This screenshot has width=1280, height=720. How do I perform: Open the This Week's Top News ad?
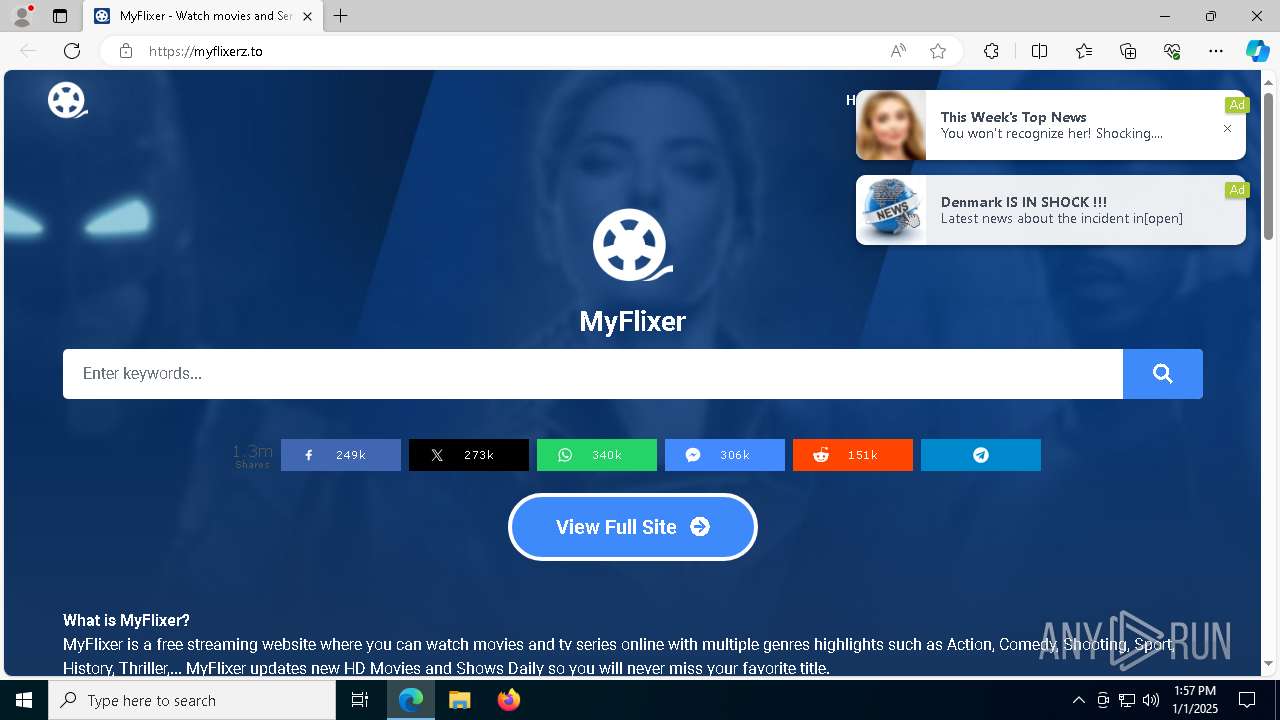pos(1051,125)
